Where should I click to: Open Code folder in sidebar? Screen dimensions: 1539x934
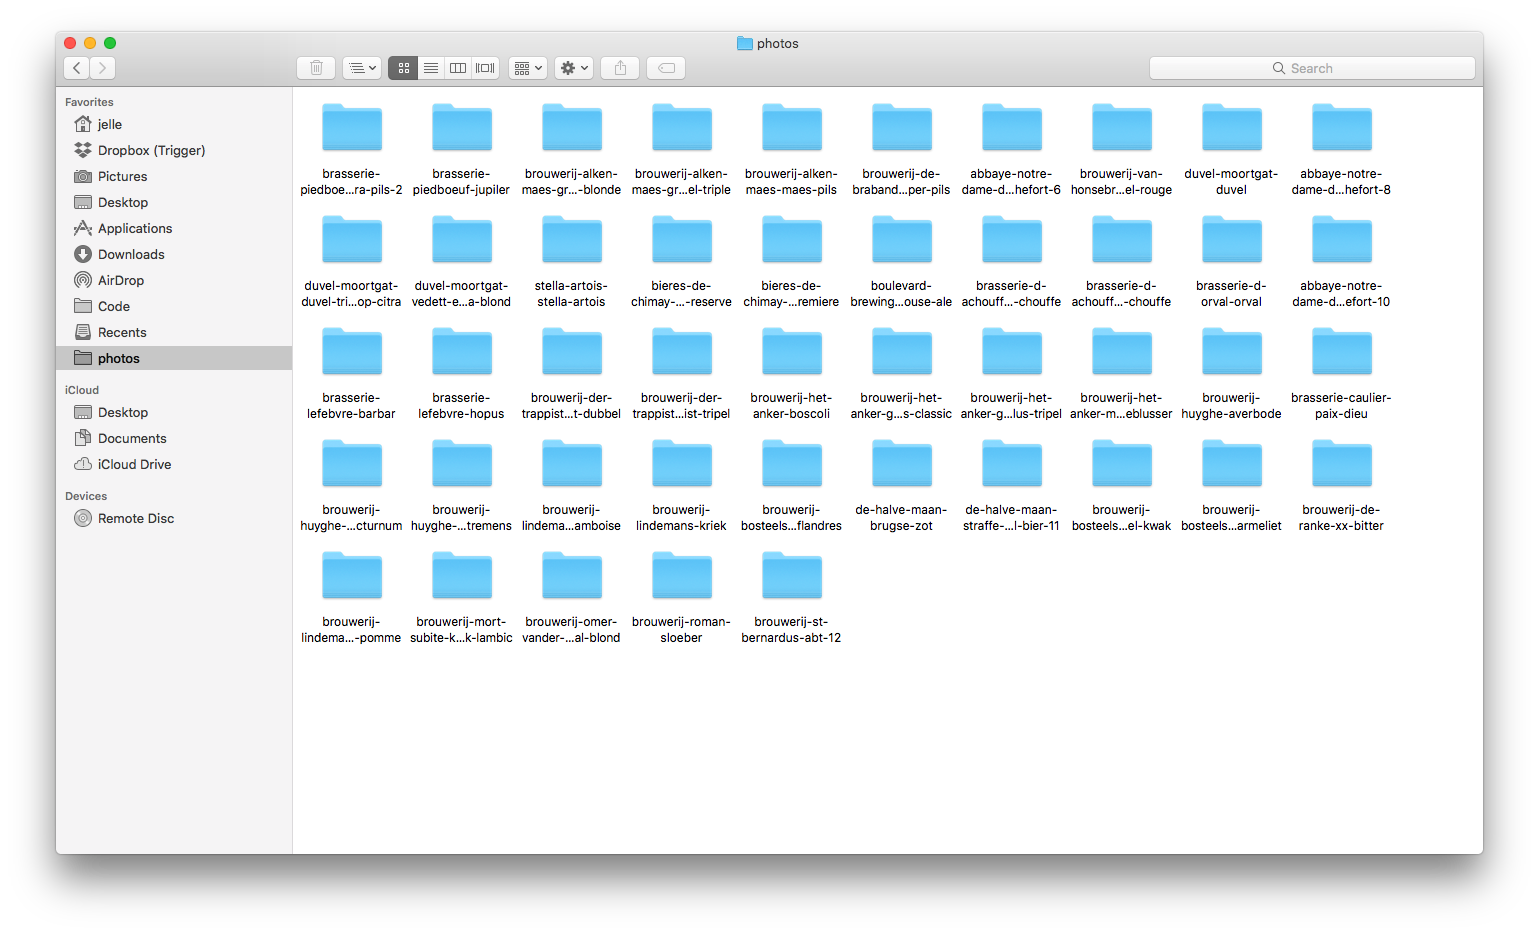pyautogui.click(x=174, y=306)
